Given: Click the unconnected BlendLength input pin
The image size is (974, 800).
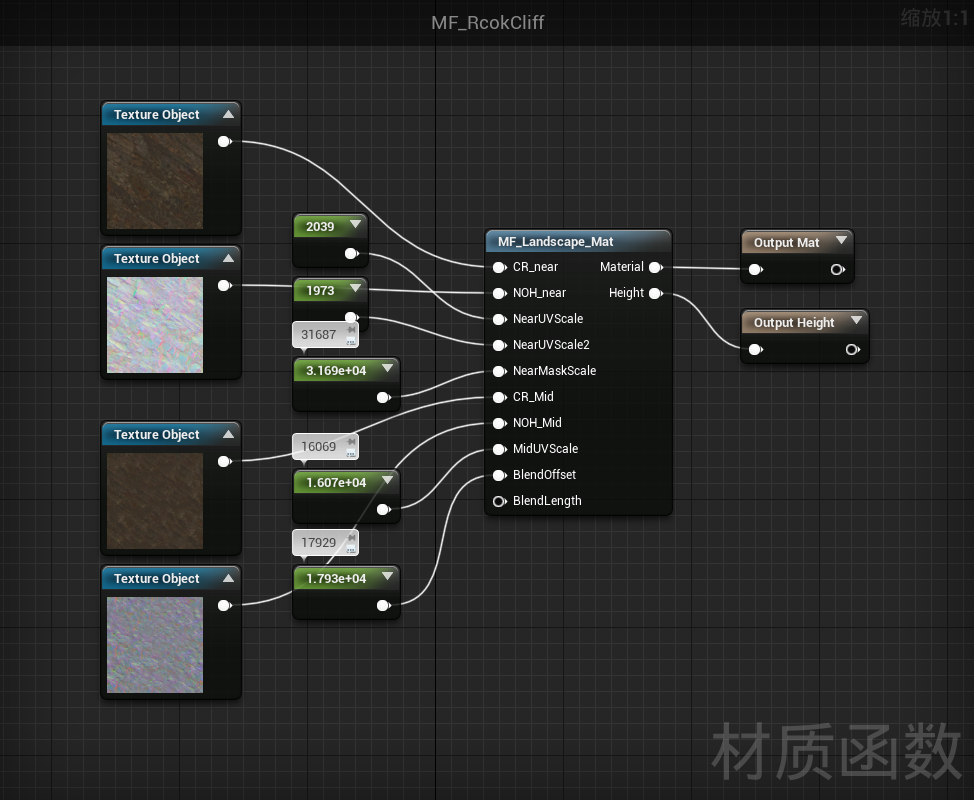Looking at the screenshot, I should 499,501.
